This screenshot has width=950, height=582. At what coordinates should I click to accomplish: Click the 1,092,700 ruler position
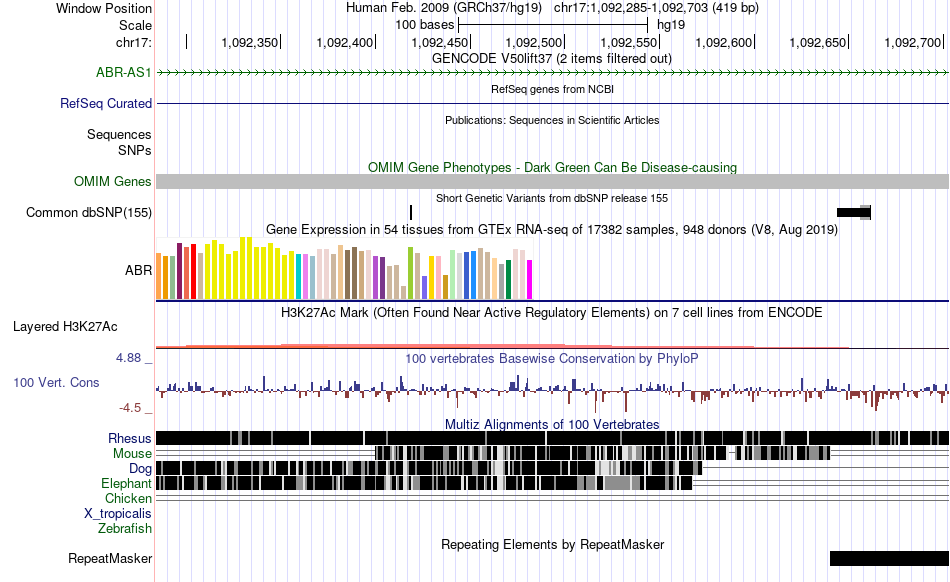[912, 42]
